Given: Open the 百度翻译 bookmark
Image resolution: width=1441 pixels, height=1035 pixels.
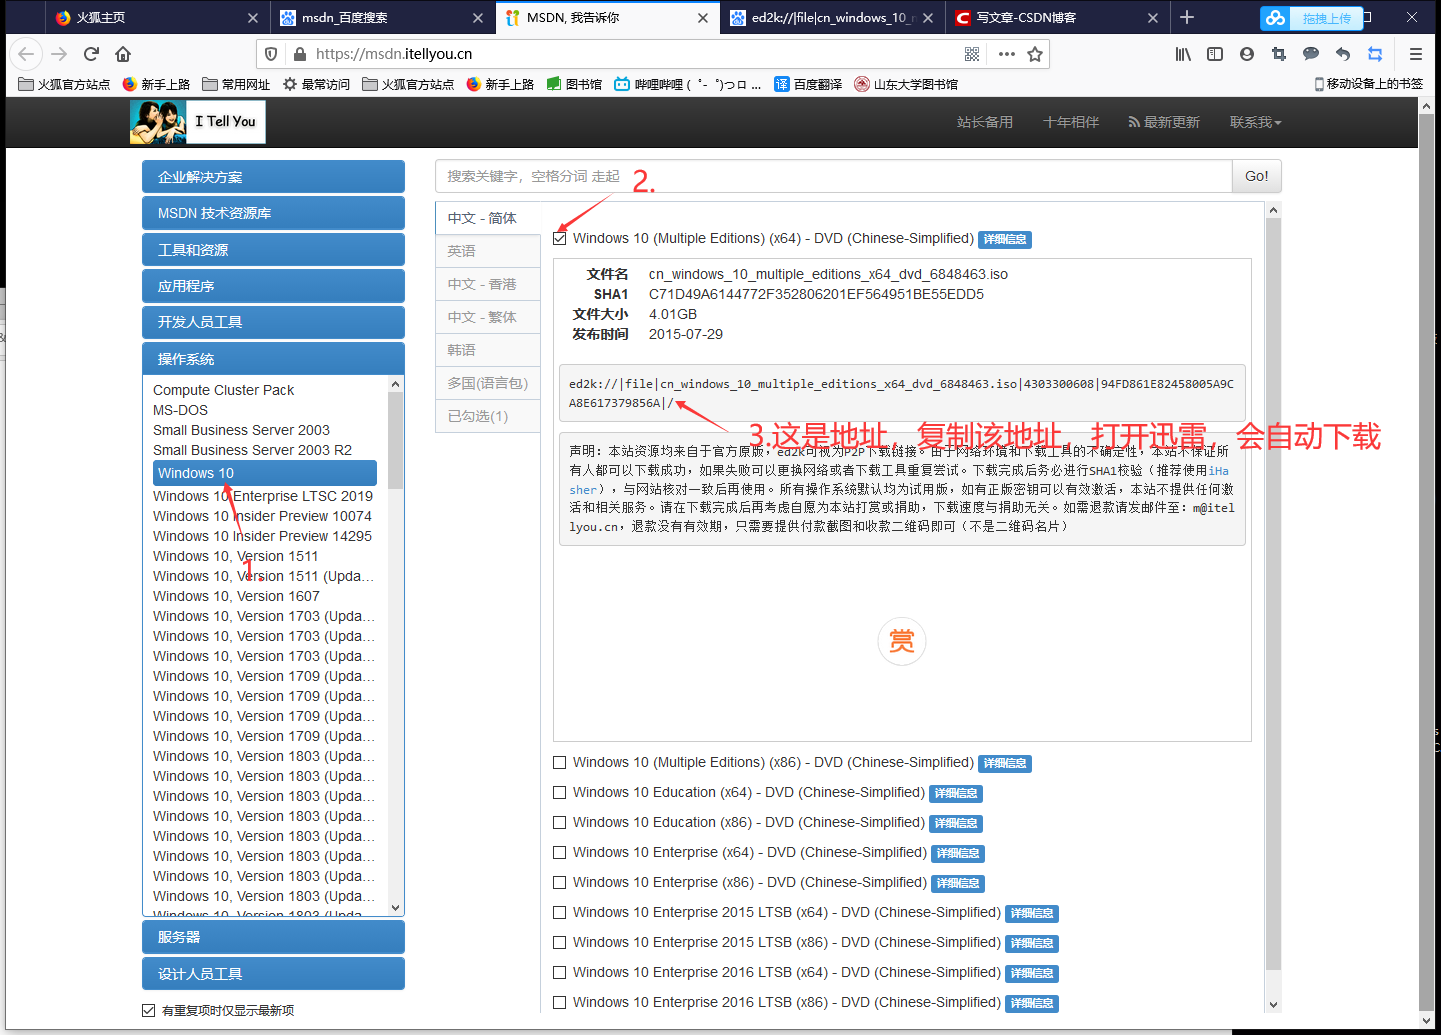Looking at the screenshot, I should [x=808, y=85].
